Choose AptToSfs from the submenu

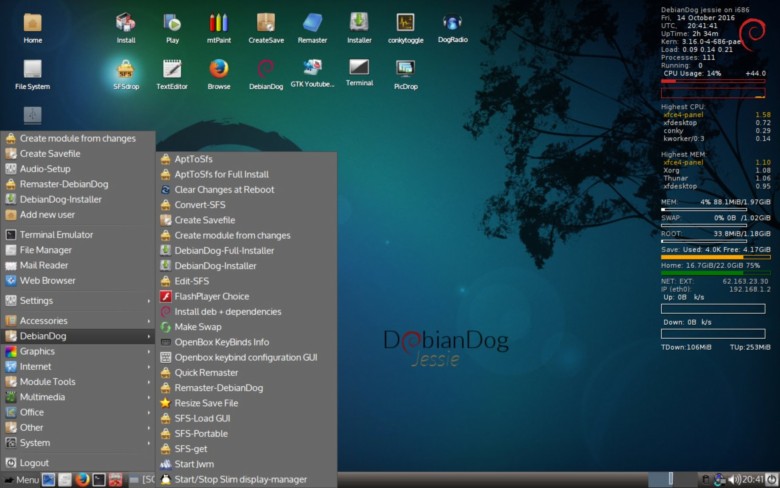coord(247,159)
